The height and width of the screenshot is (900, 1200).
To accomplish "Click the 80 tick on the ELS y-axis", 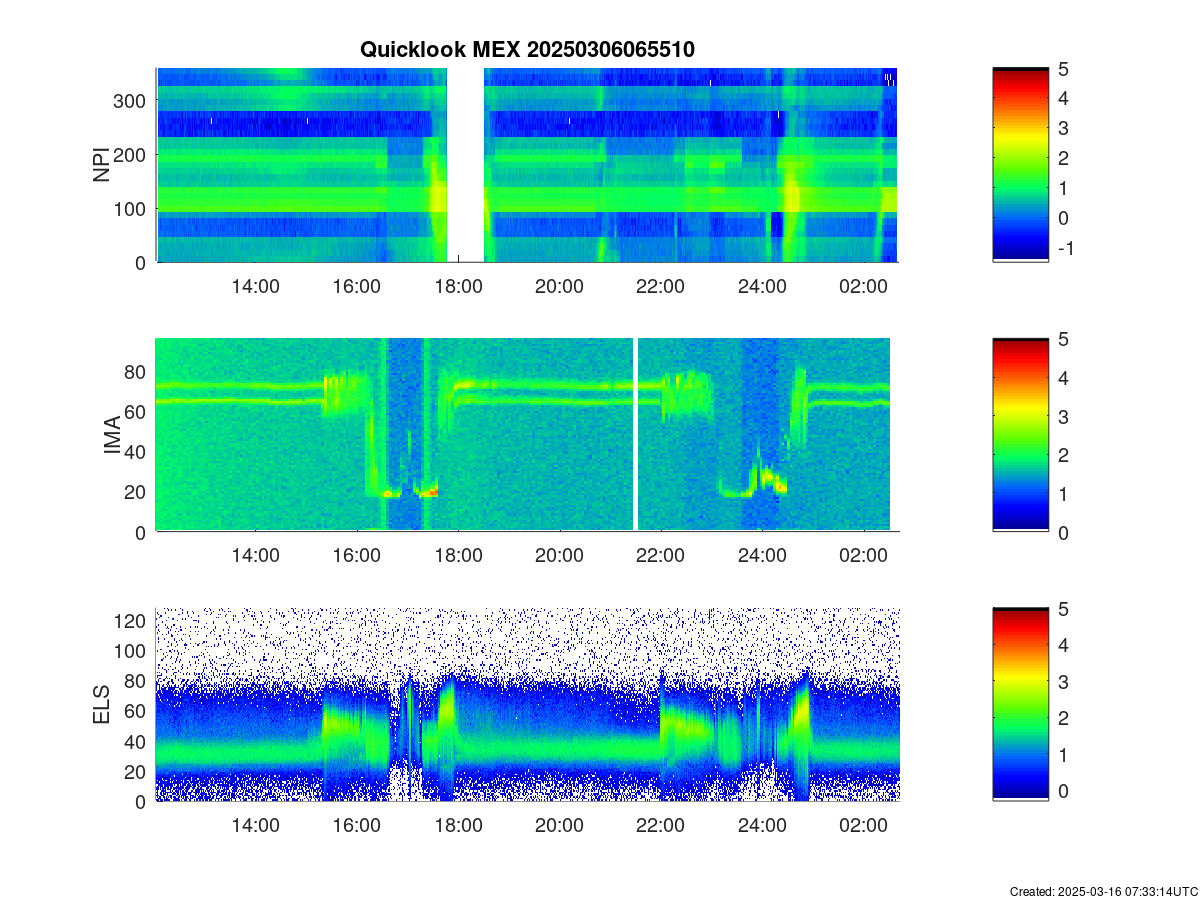I will click(137, 681).
